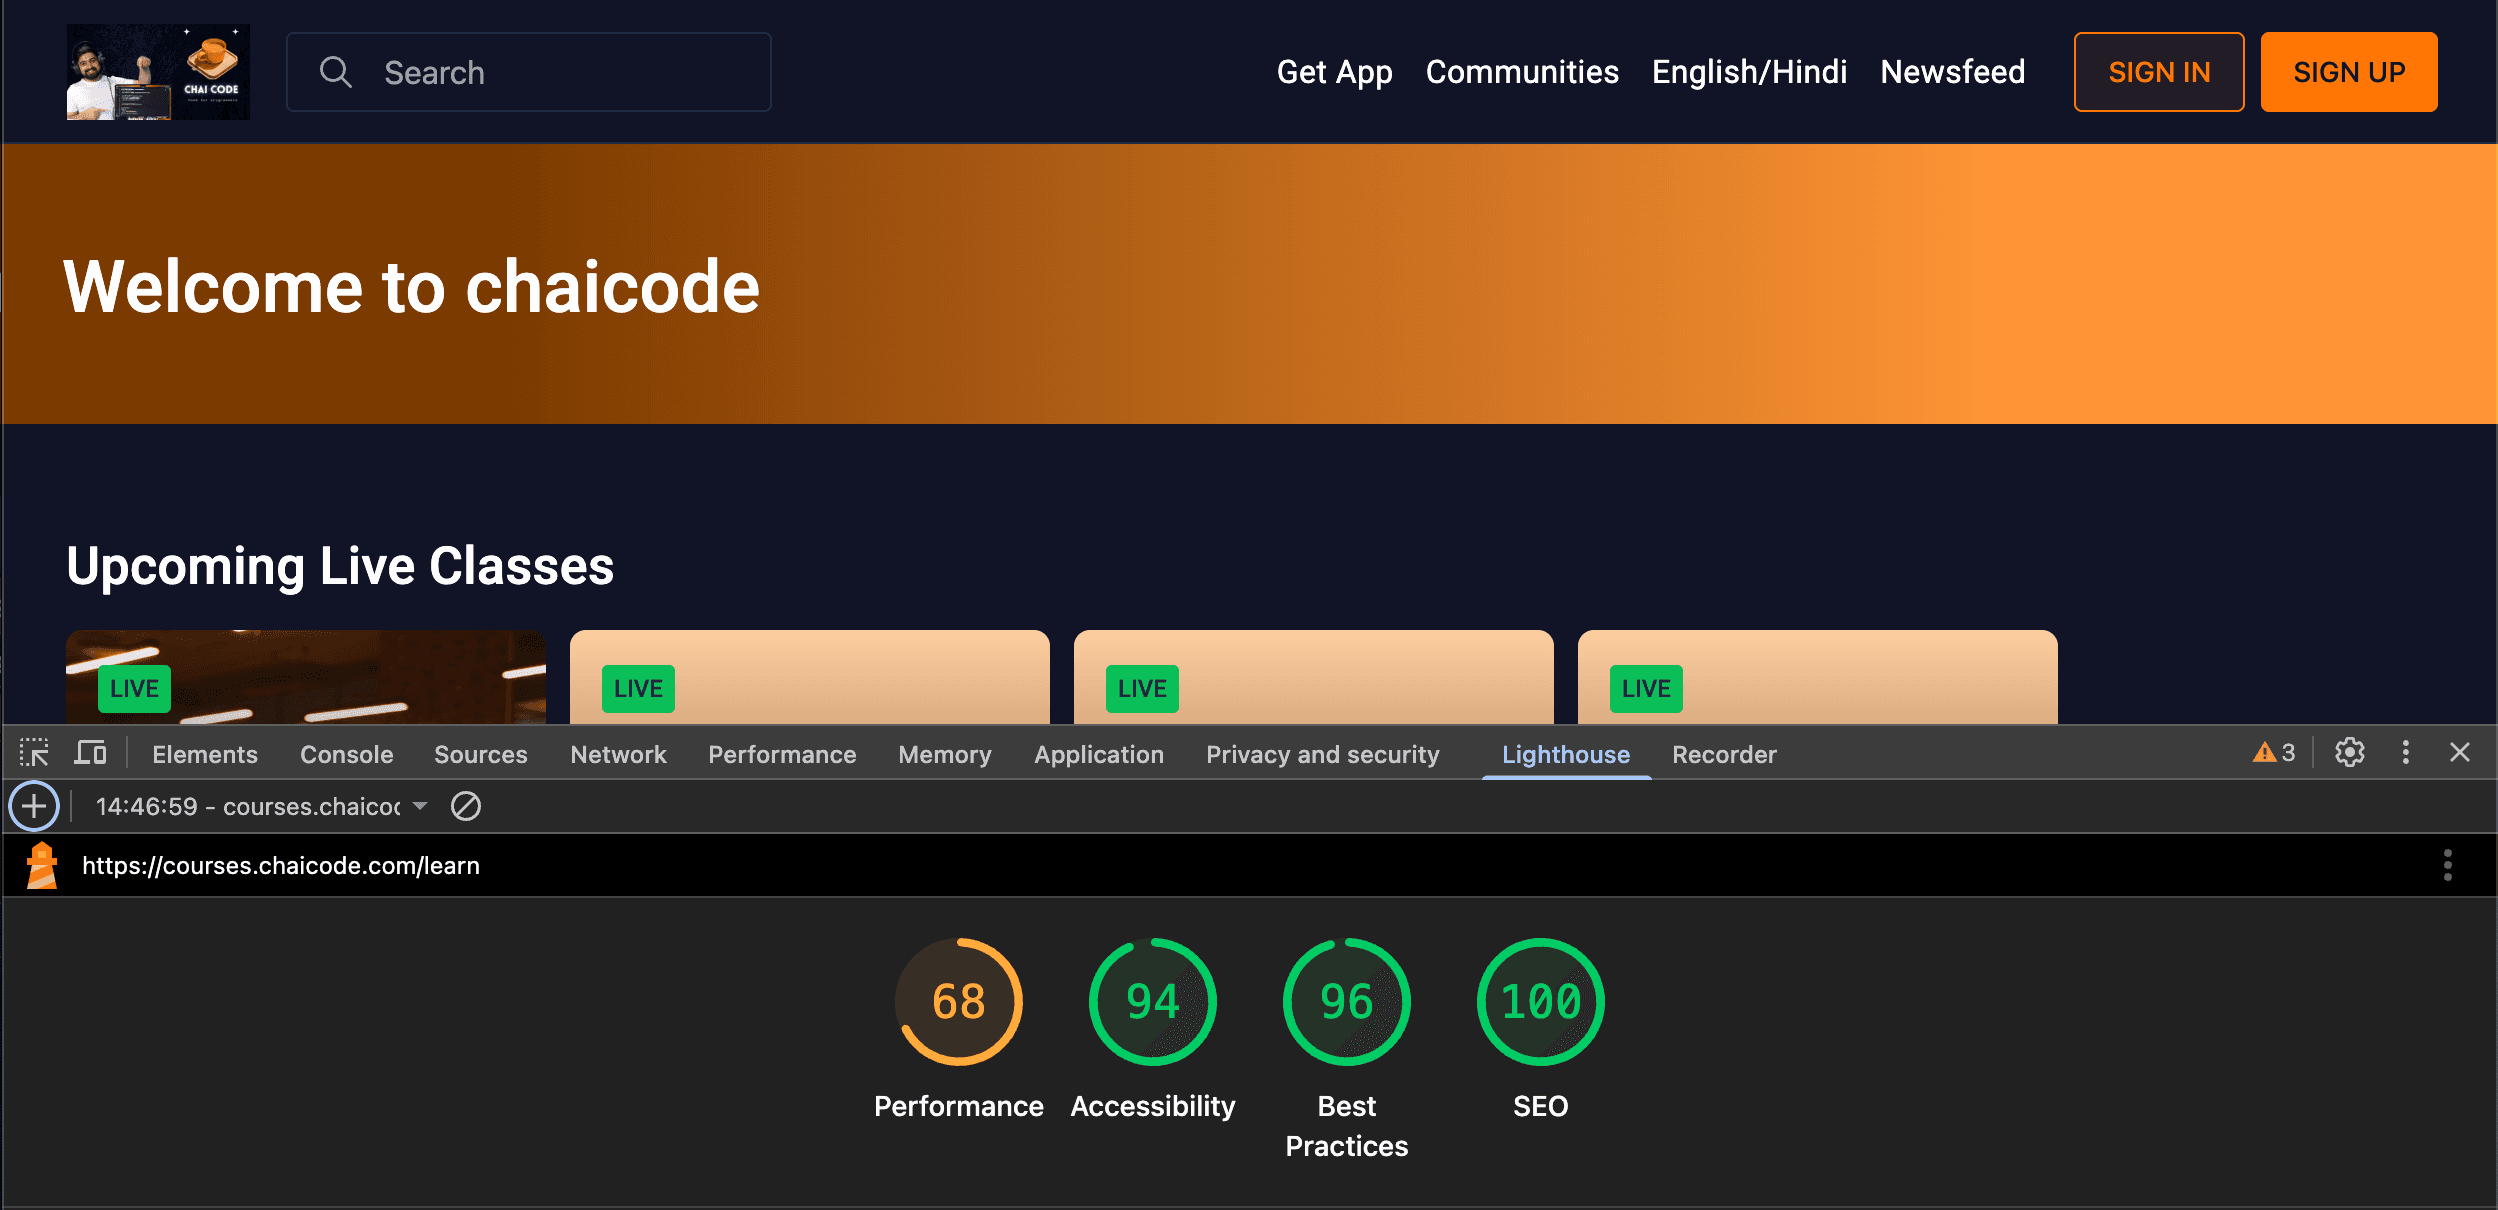The width and height of the screenshot is (2498, 1210).
Task: Click the SIGN UP button
Action: pos(2347,71)
